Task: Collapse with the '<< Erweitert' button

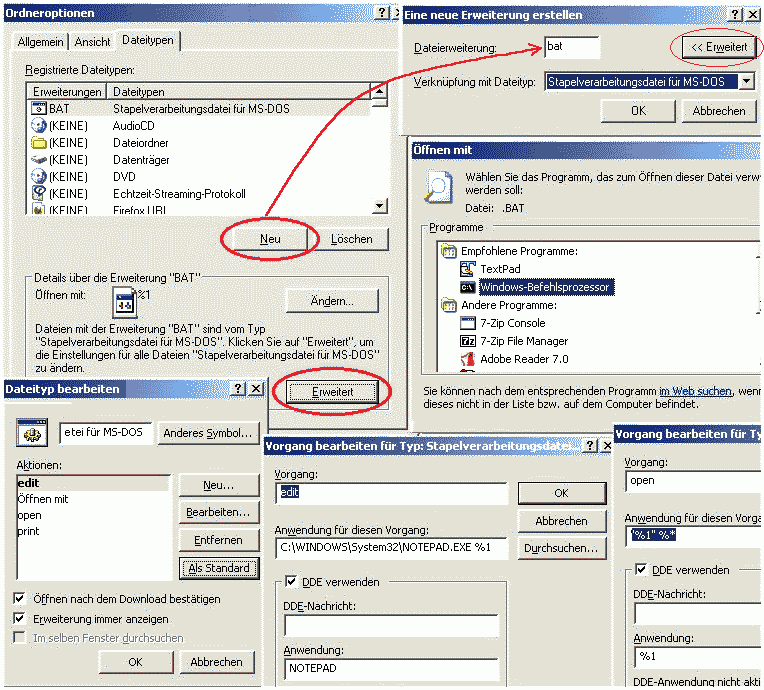Action: click(x=714, y=47)
